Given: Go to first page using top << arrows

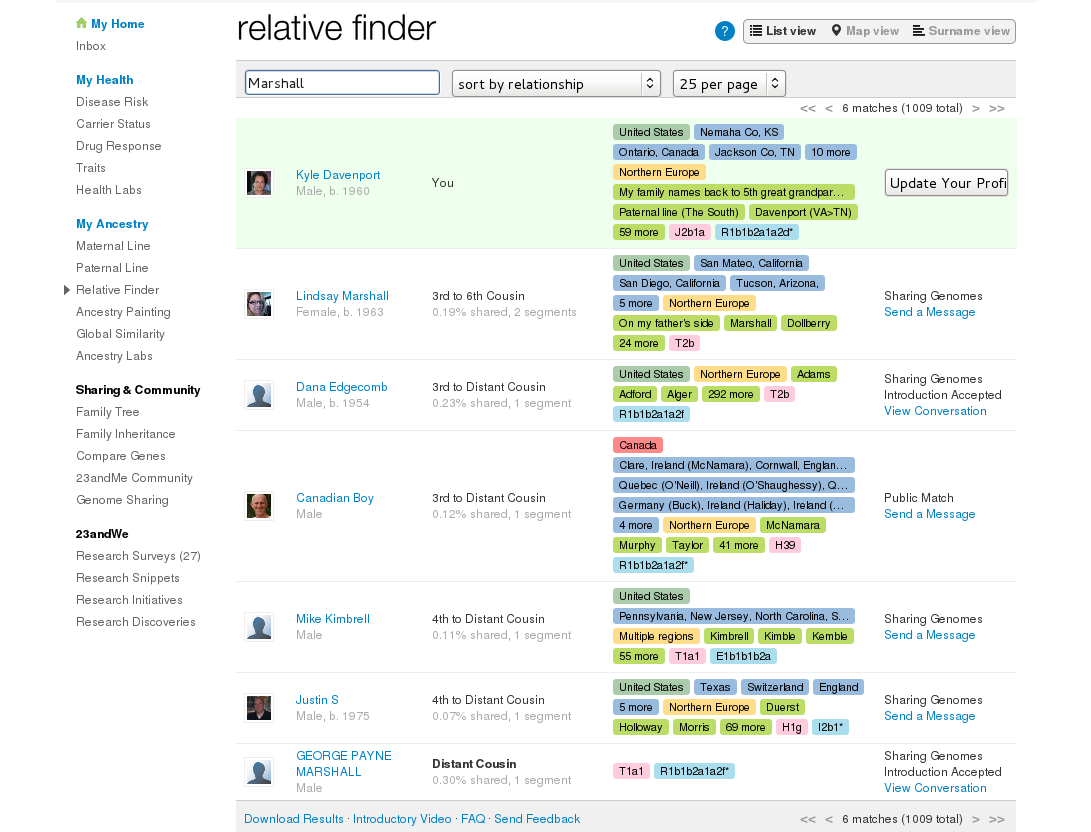Looking at the screenshot, I should click(x=807, y=109).
